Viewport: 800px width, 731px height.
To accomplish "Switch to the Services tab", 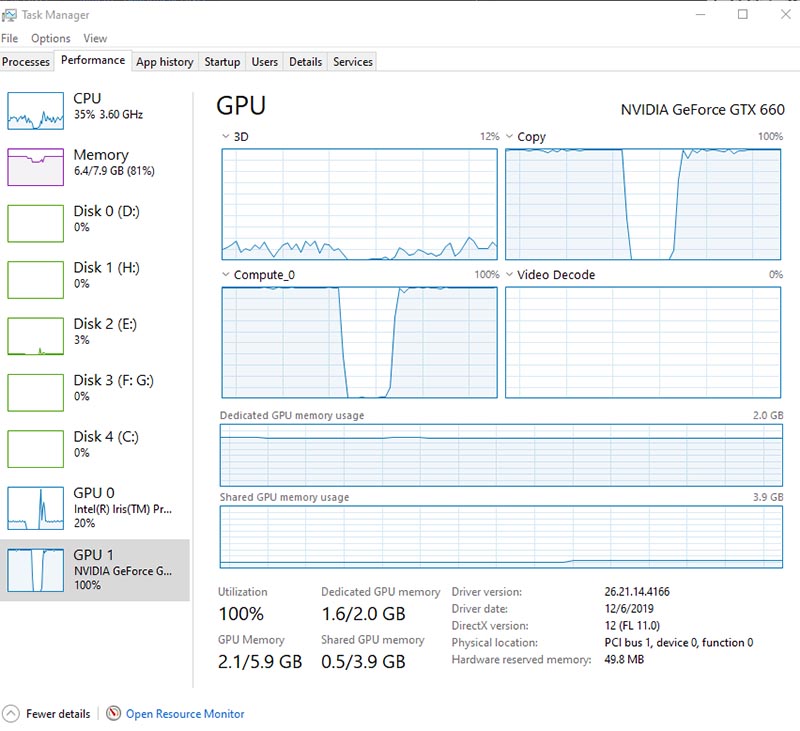I will coord(353,62).
